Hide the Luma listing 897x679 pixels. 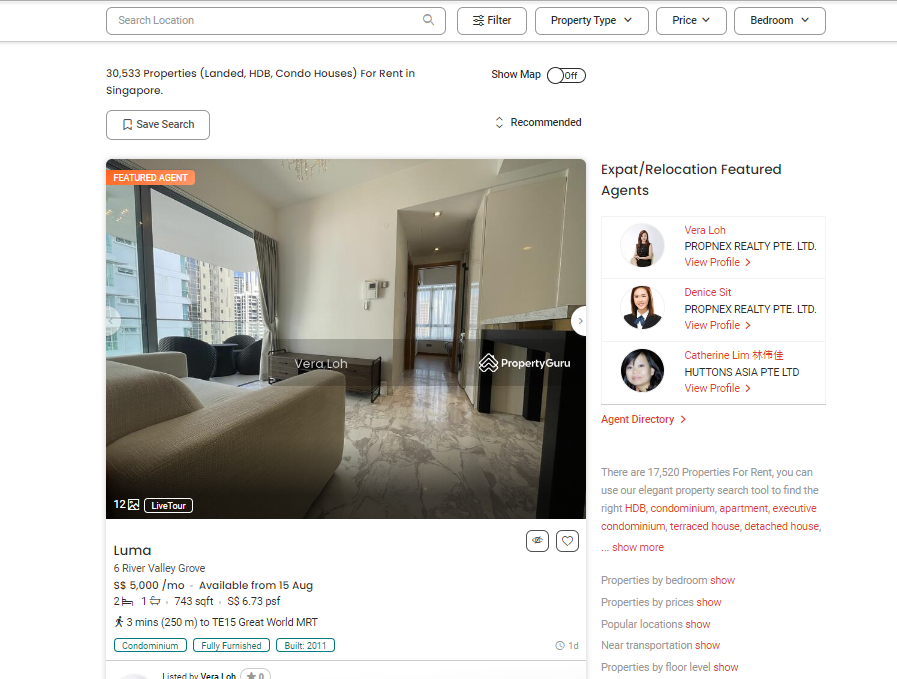[x=537, y=541]
